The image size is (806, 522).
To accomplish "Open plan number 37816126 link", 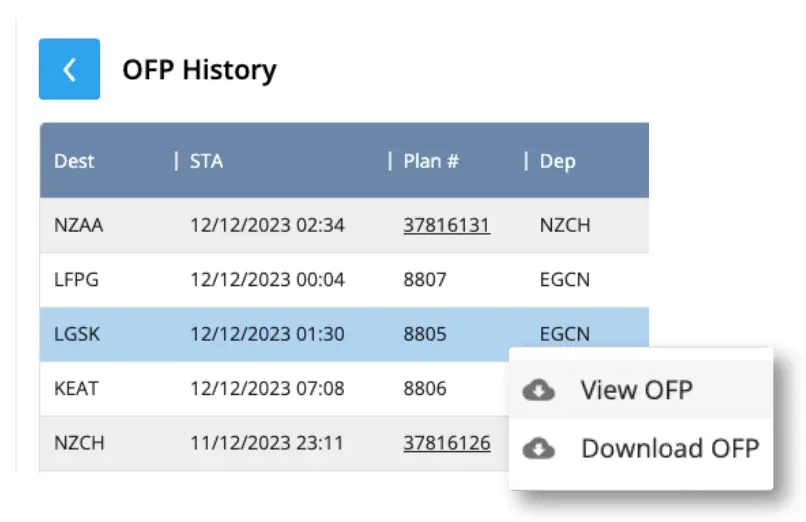I will [446, 443].
